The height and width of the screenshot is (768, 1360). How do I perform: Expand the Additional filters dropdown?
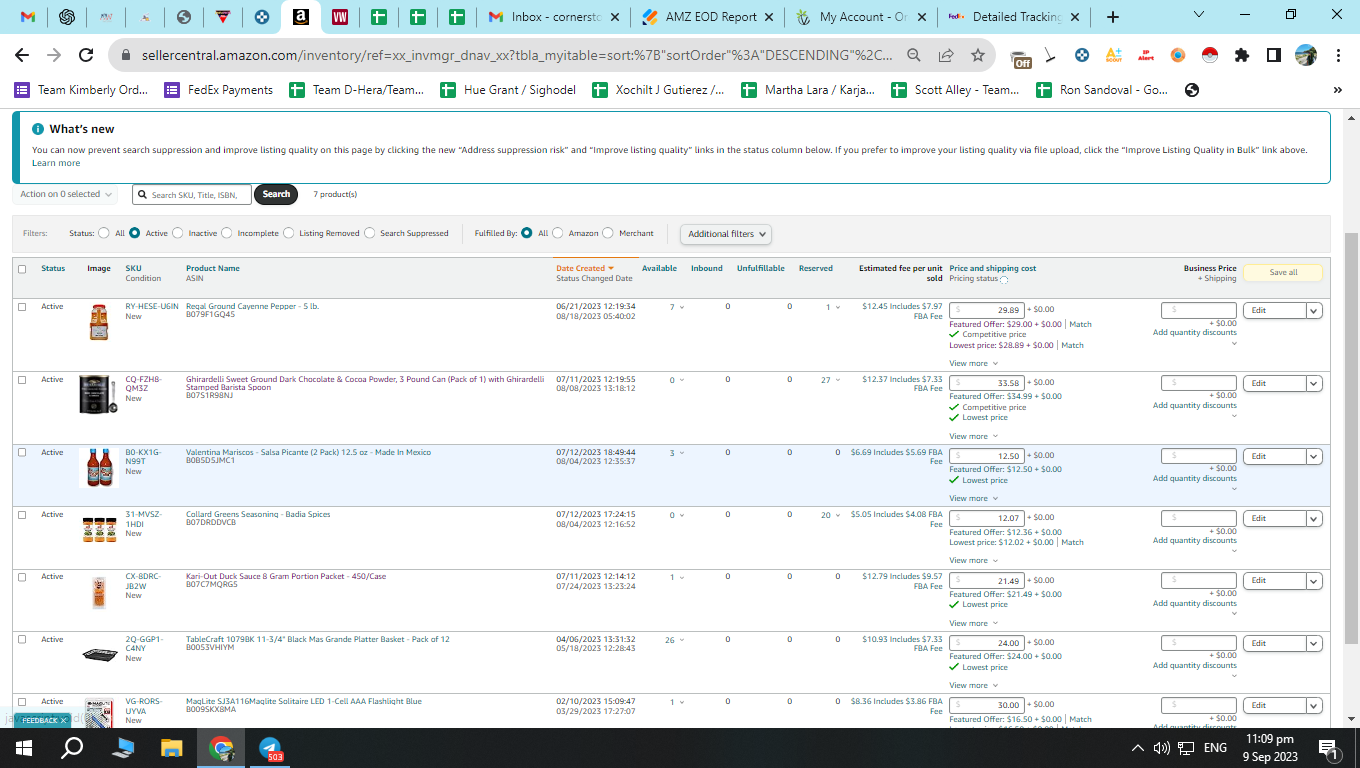click(x=727, y=234)
